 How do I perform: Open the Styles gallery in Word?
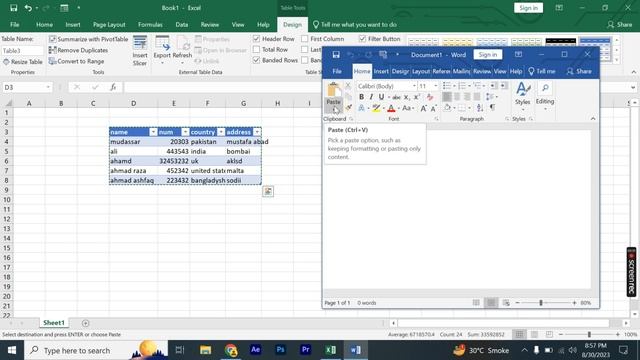click(x=522, y=95)
